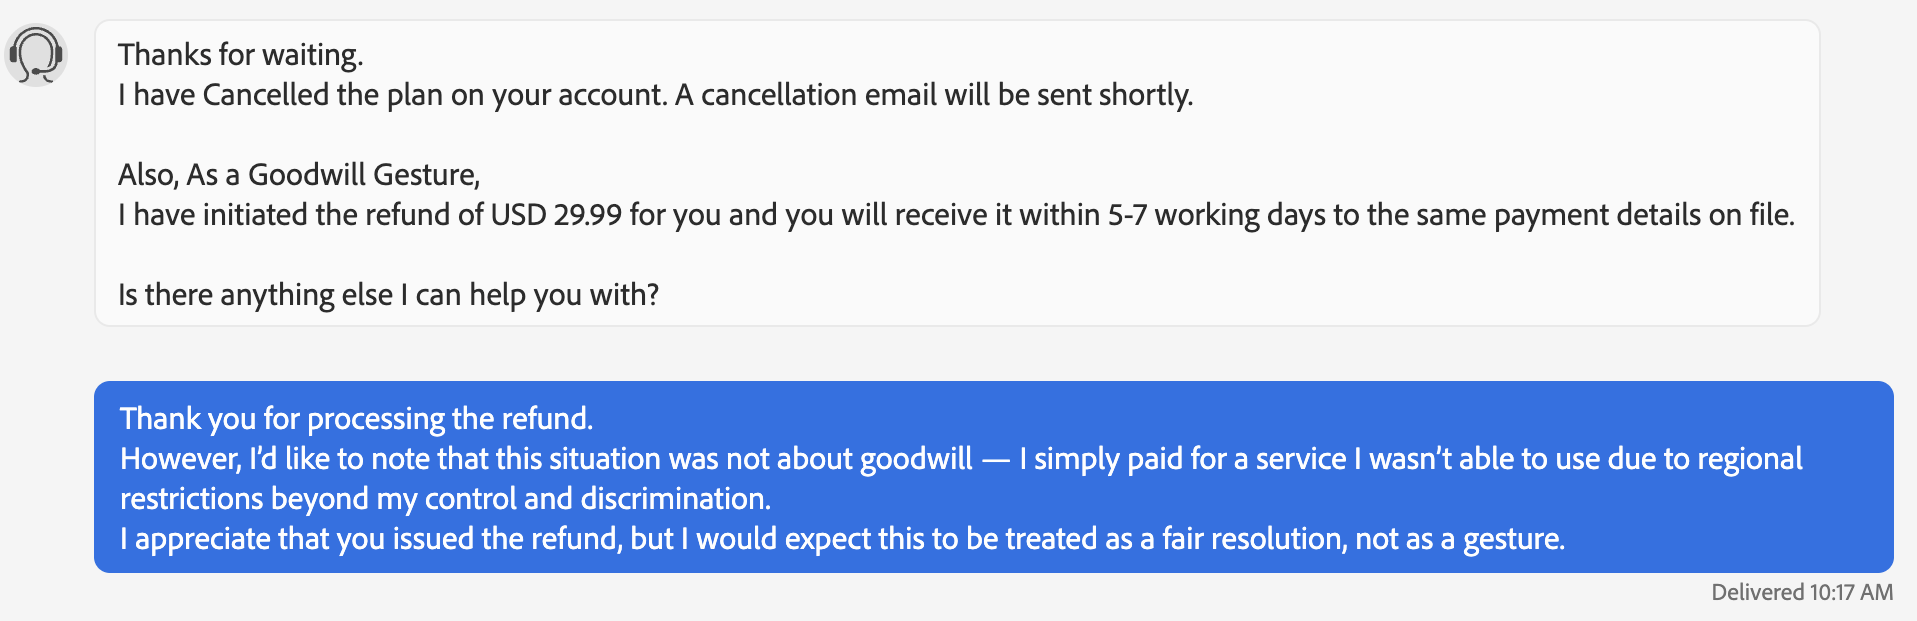
Task: Click "Is there anything else I can help you with?"
Action: [388, 295]
